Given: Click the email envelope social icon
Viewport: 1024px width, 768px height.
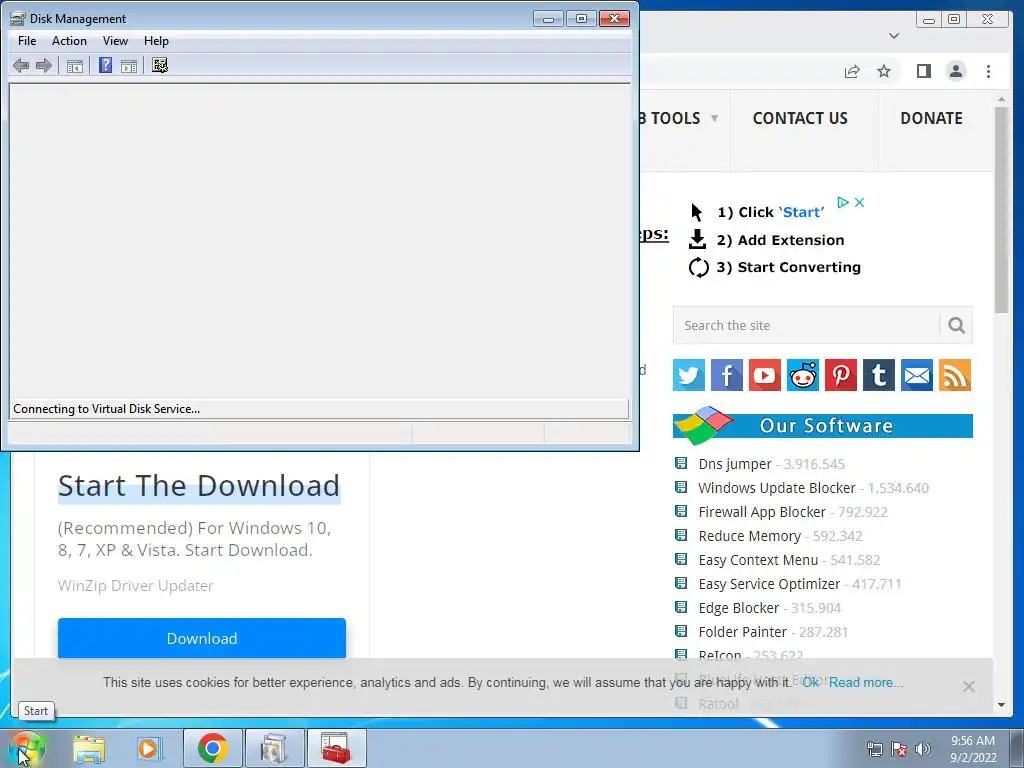Looking at the screenshot, I should pos(917,375).
